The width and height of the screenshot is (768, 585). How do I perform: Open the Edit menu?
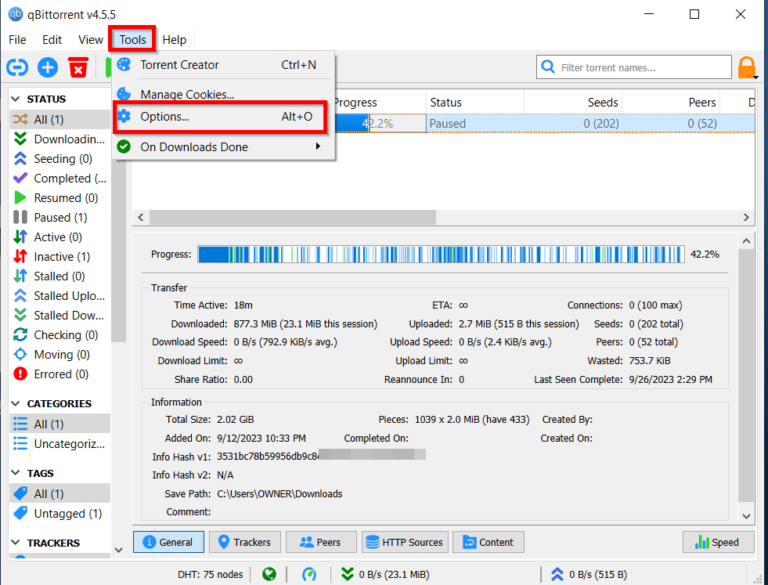coord(52,40)
